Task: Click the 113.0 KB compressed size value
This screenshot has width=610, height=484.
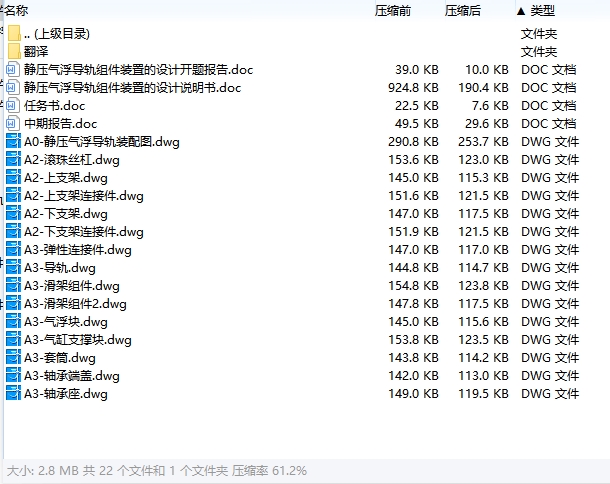Action: 483,375
